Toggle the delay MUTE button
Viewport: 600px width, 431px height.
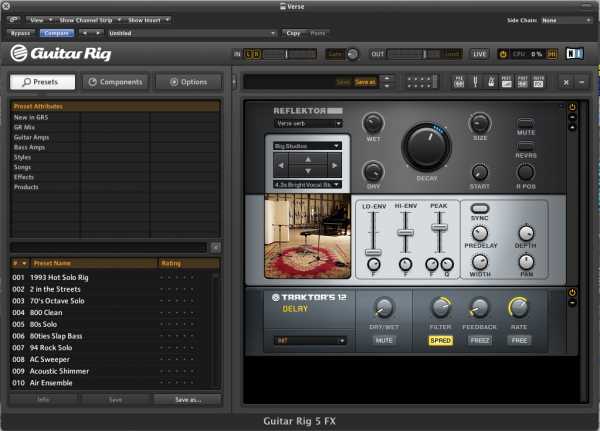[384, 340]
